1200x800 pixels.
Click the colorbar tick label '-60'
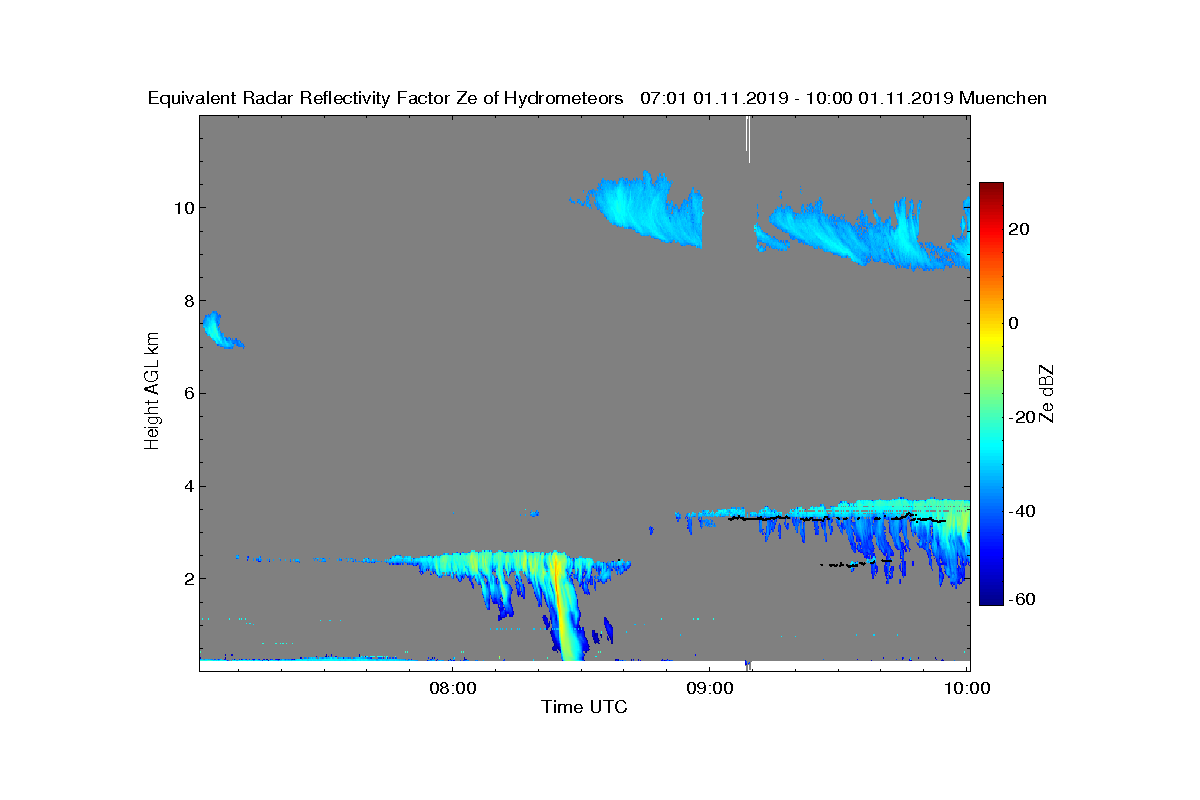point(1020,599)
